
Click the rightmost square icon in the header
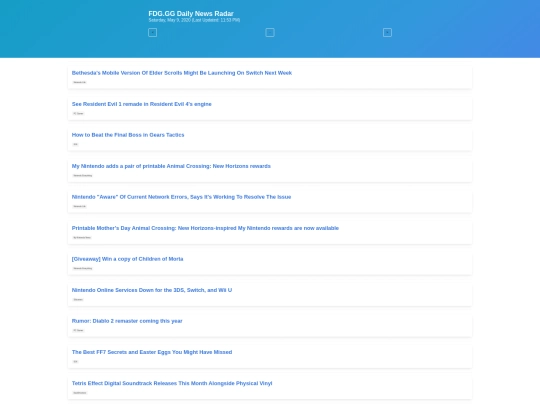tap(387, 33)
